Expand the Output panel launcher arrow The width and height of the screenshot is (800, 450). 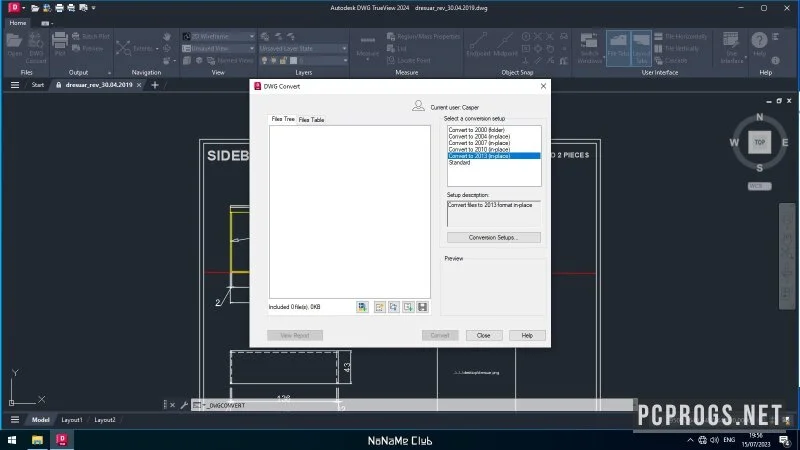pos(109,73)
